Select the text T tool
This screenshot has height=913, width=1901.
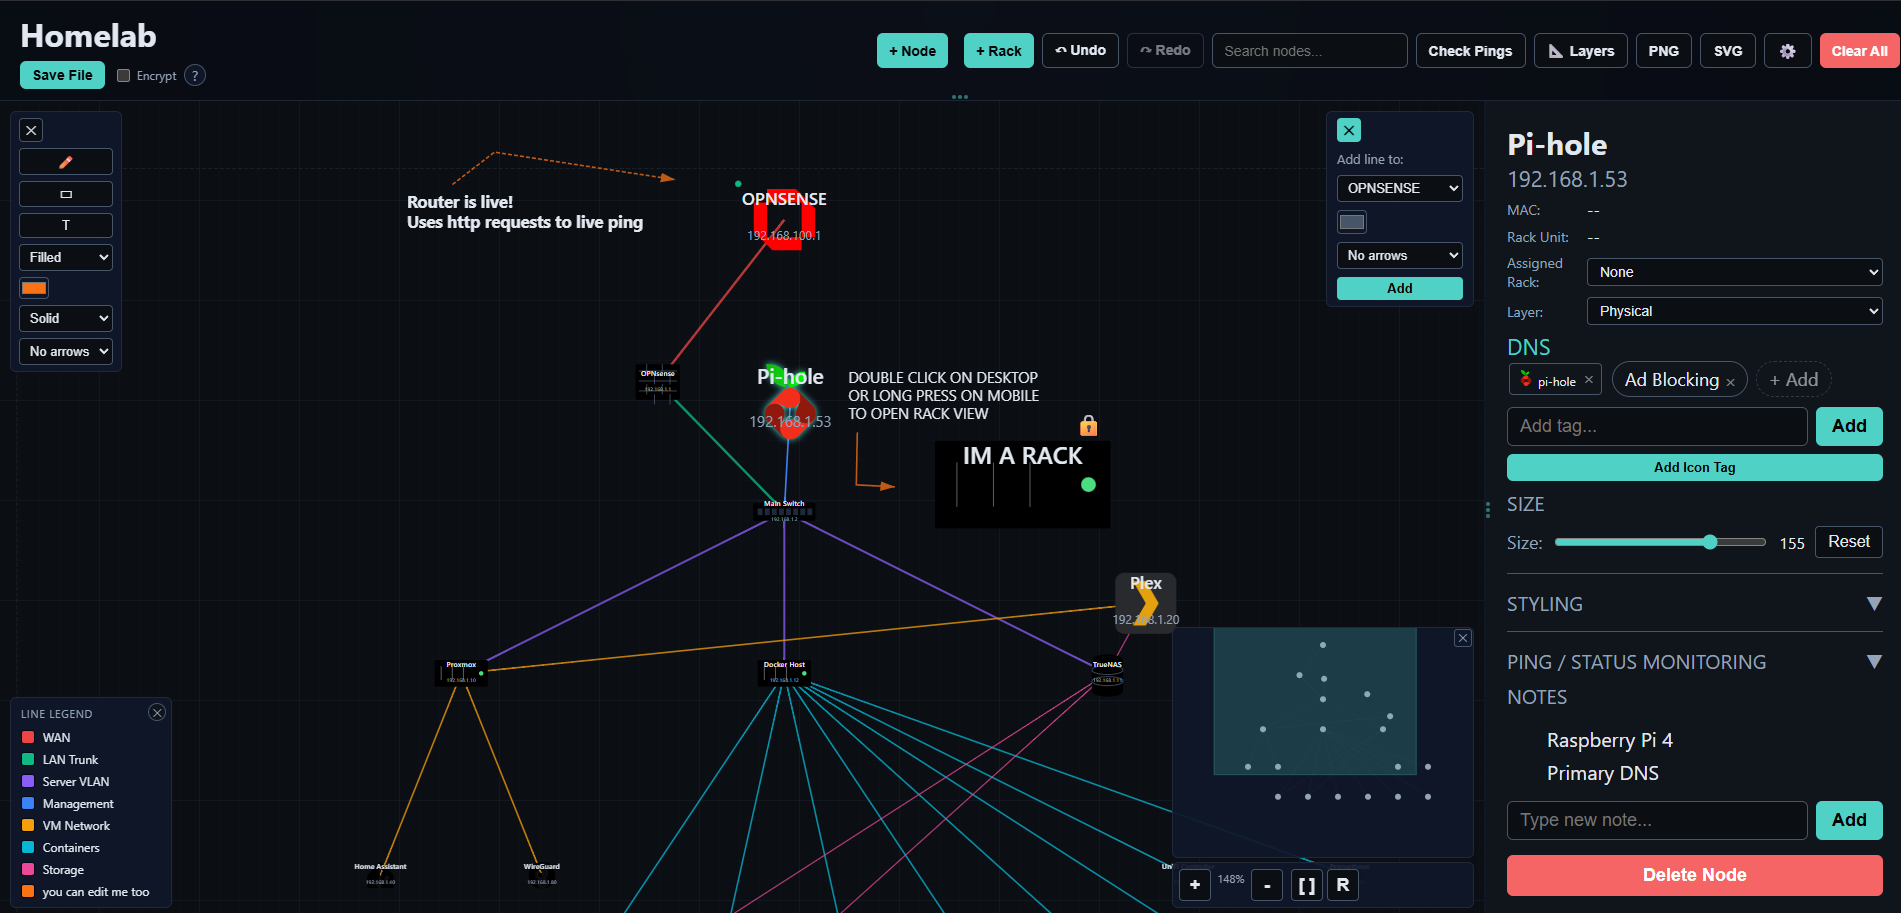tap(66, 225)
